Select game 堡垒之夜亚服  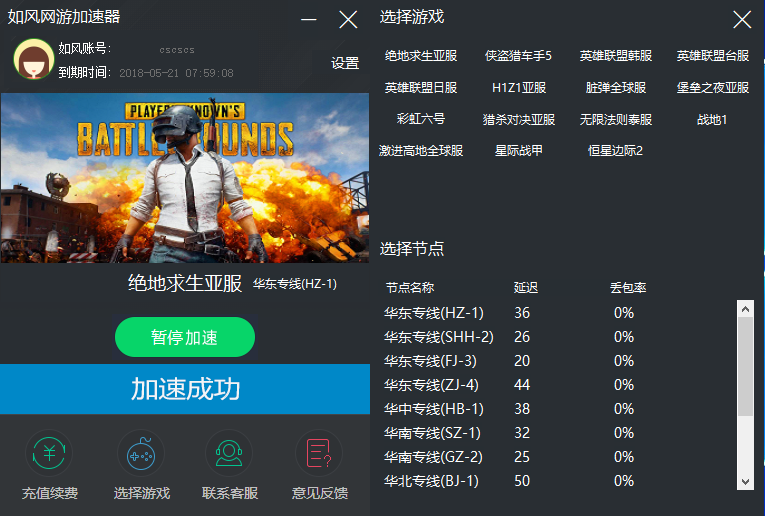713,88
